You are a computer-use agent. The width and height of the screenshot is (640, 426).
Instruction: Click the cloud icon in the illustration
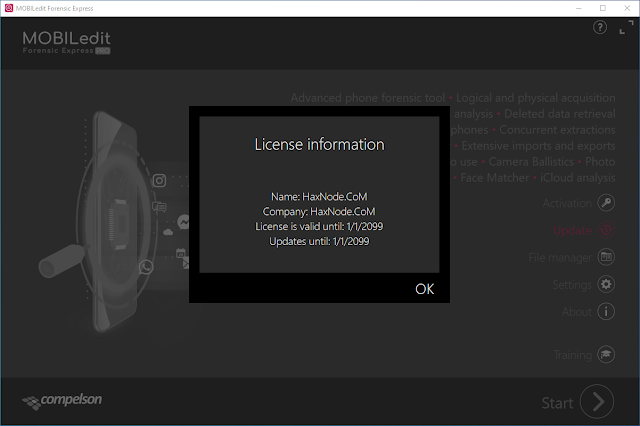coord(168,232)
